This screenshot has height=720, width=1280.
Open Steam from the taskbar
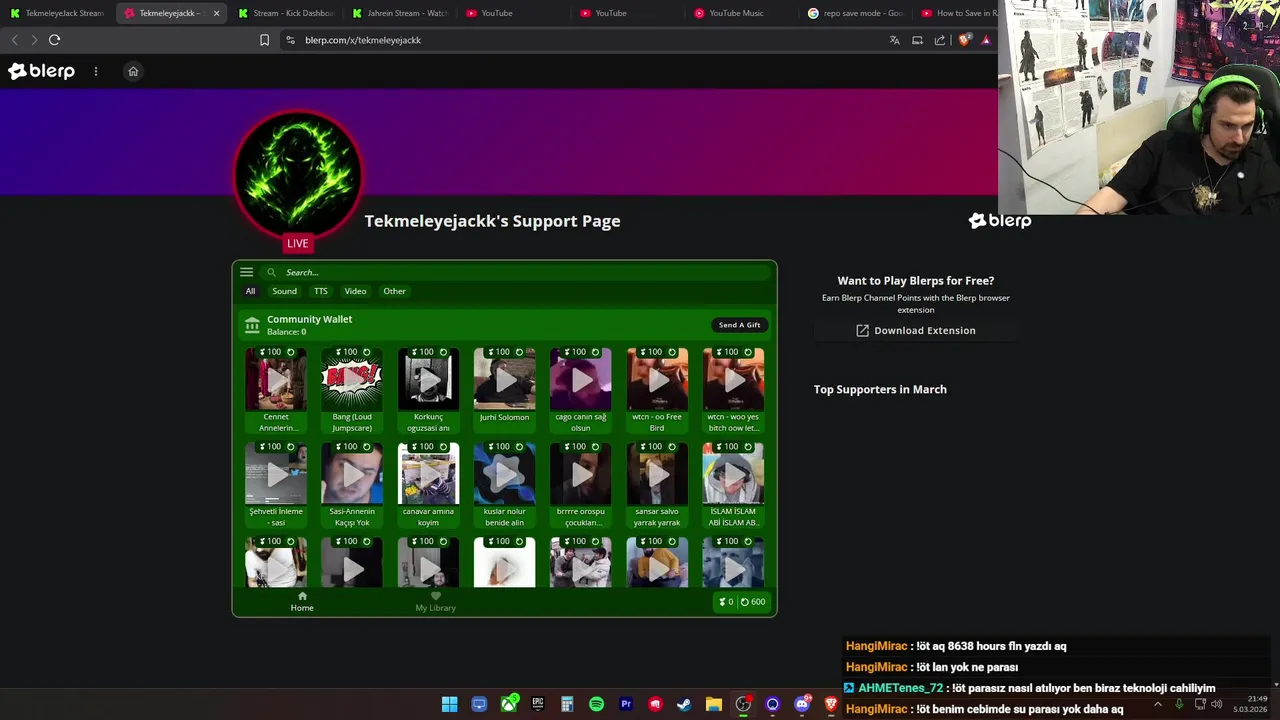pyautogui.click(x=684, y=704)
